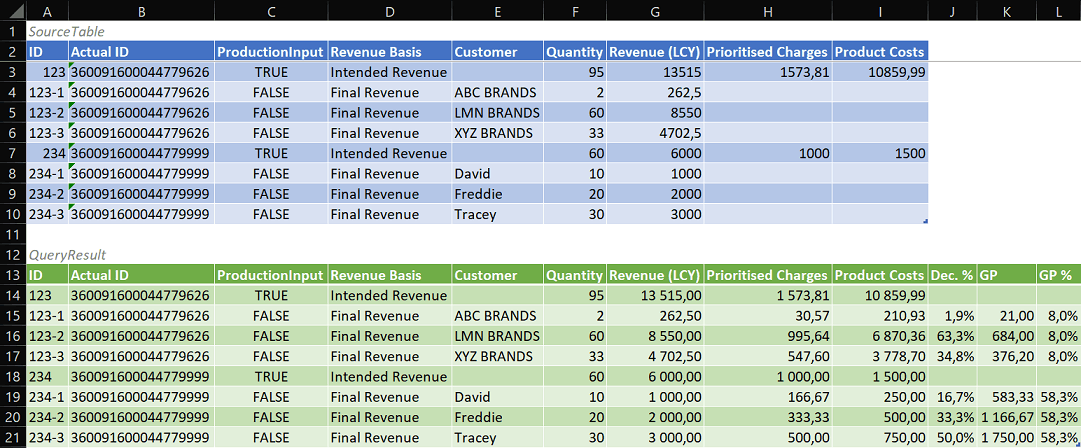Select prioritised charge value 30,57
This screenshot has height=448, width=1081.
click(768, 316)
